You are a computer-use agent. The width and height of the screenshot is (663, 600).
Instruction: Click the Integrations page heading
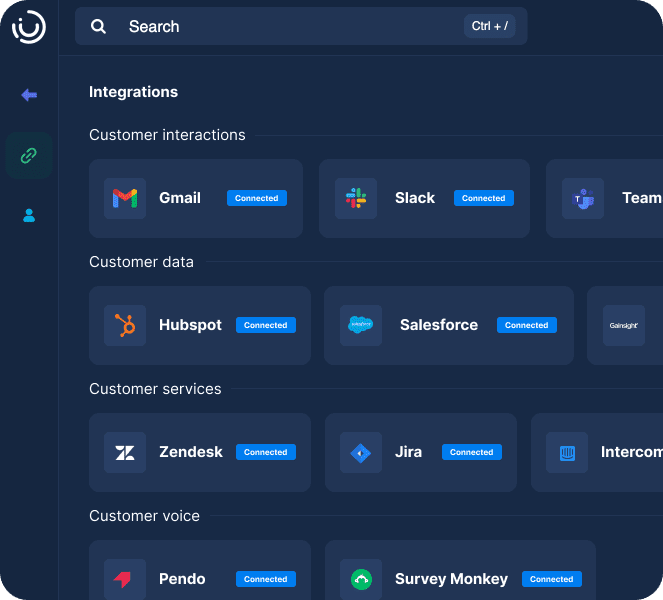click(133, 92)
